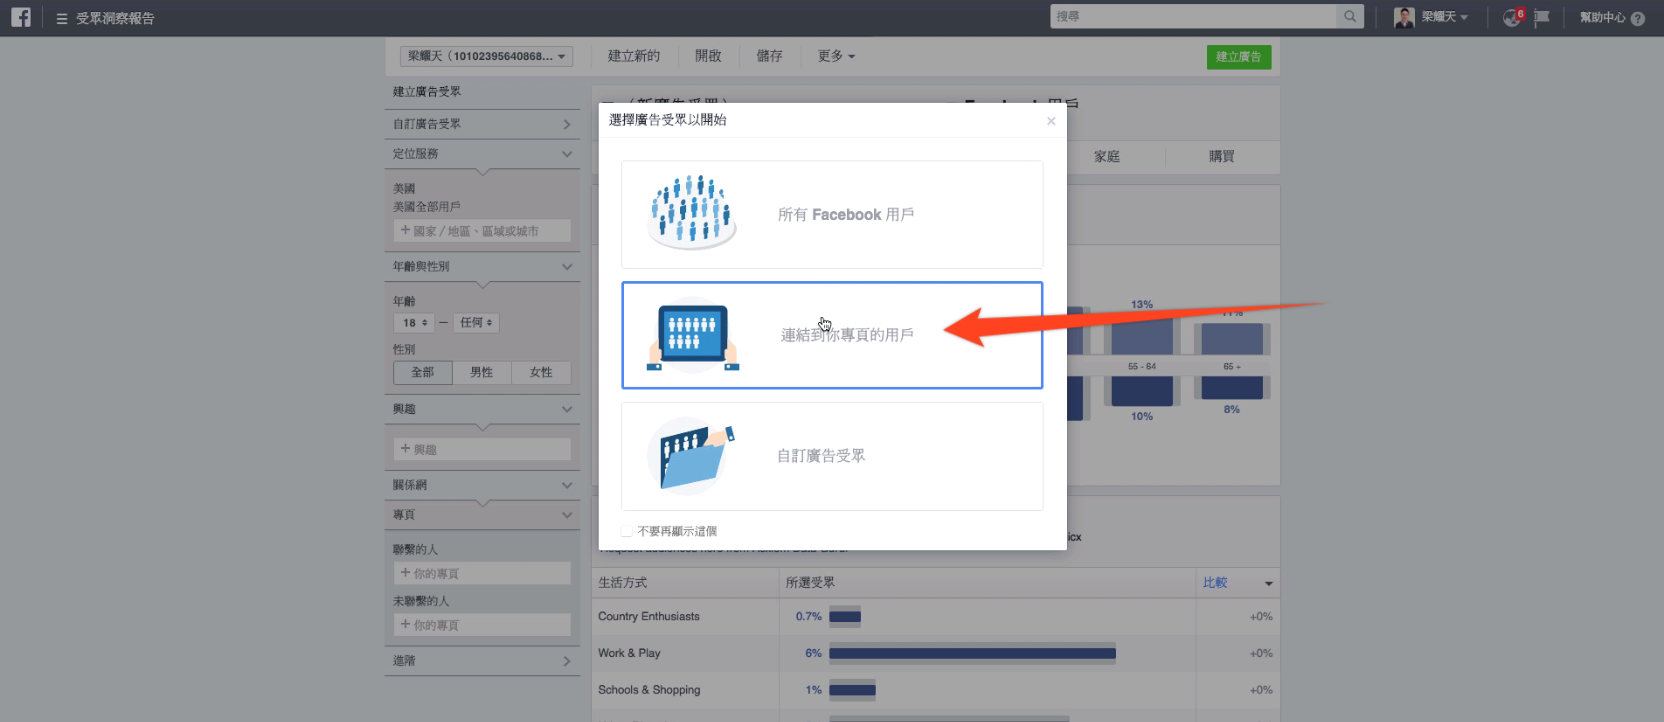Click 開啟 in the toolbar
This screenshot has width=1664, height=722.
708,56
